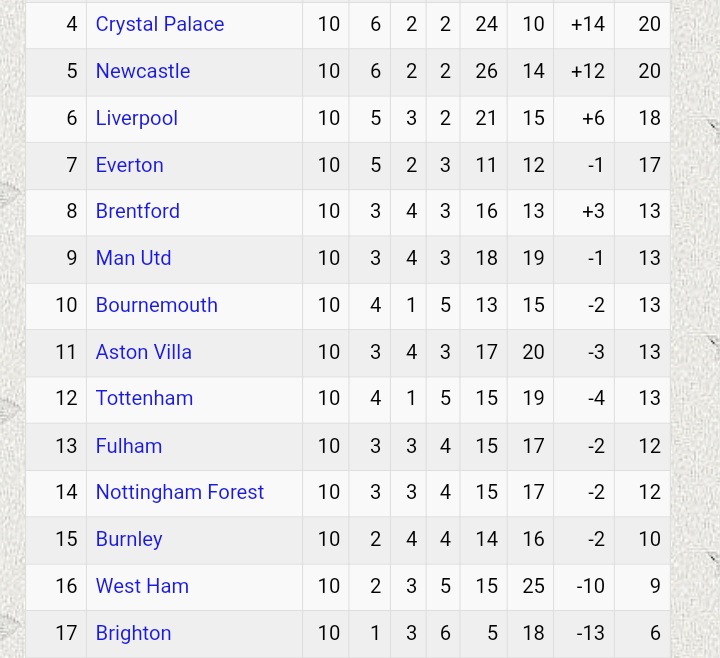Click the Fulham team link
The image size is (720, 658).
point(129,446)
